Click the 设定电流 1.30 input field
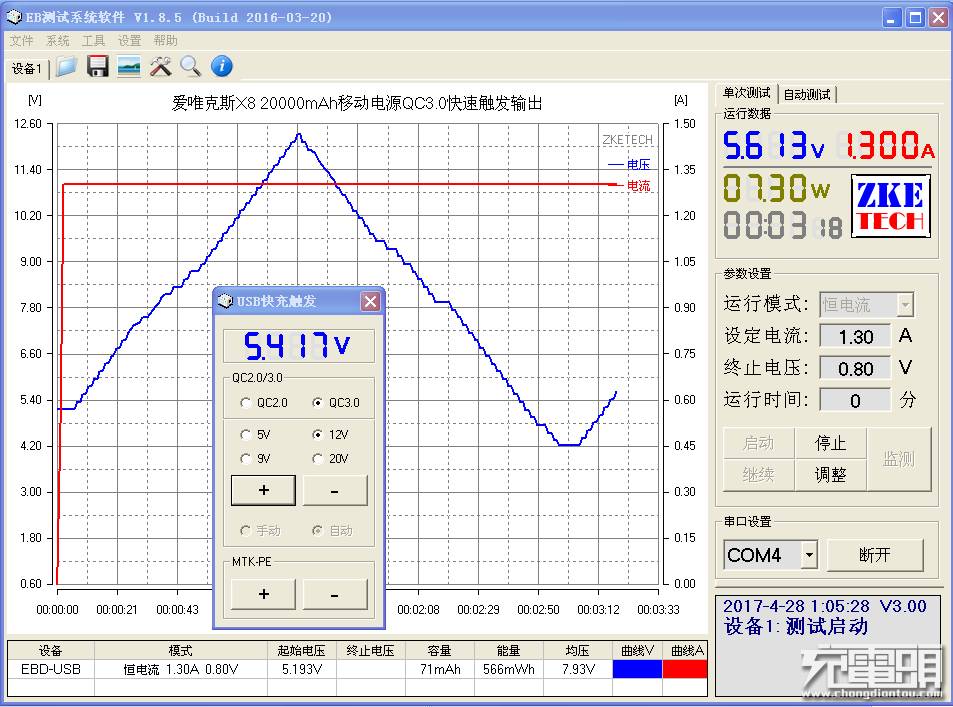Viewport: 953px width, 707px height. point(855,336)
